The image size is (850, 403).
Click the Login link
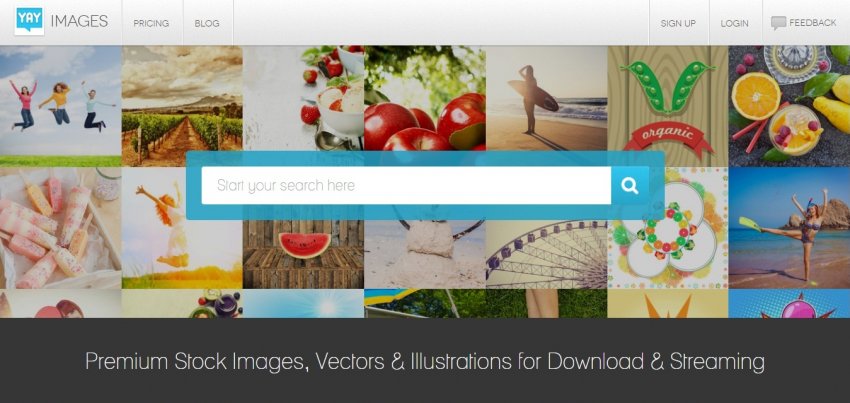coord(735,23)
